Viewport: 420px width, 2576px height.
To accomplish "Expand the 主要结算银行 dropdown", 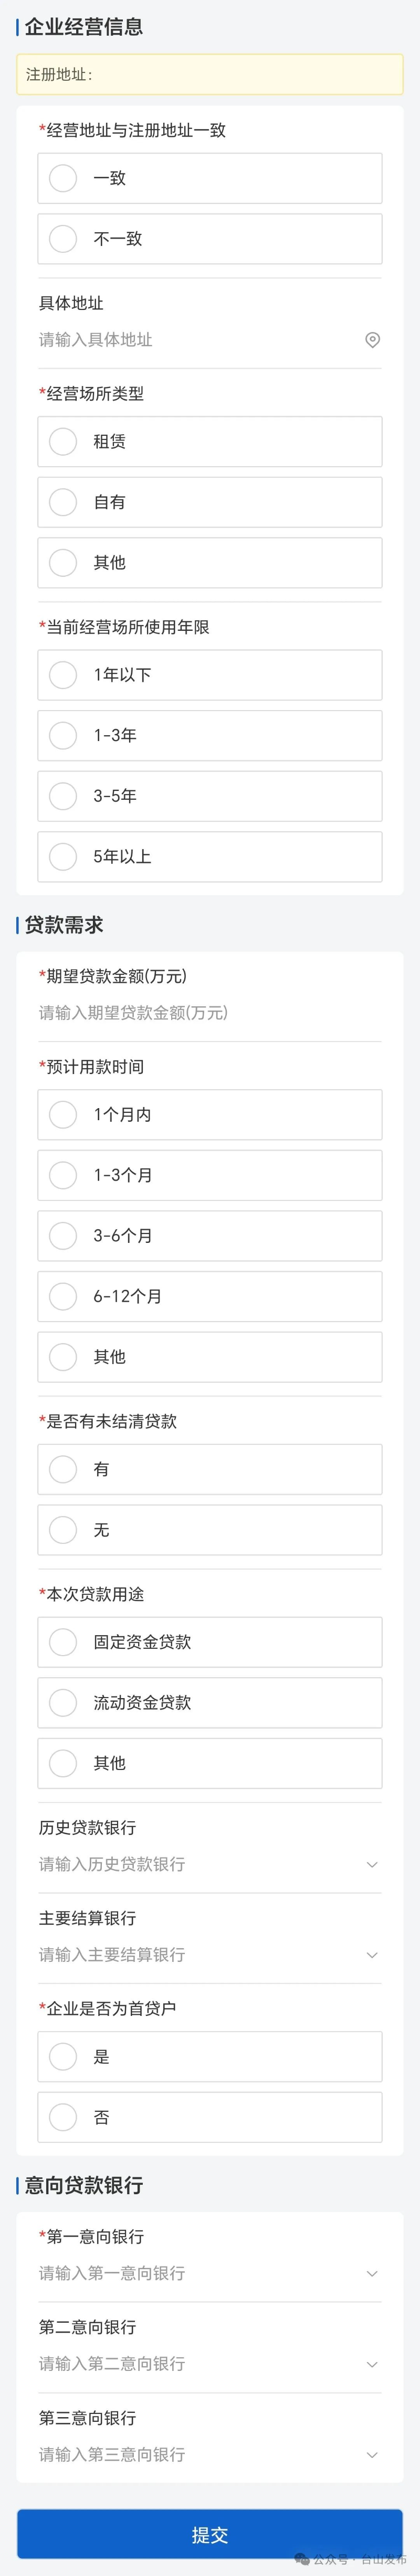I will 210,1955.
